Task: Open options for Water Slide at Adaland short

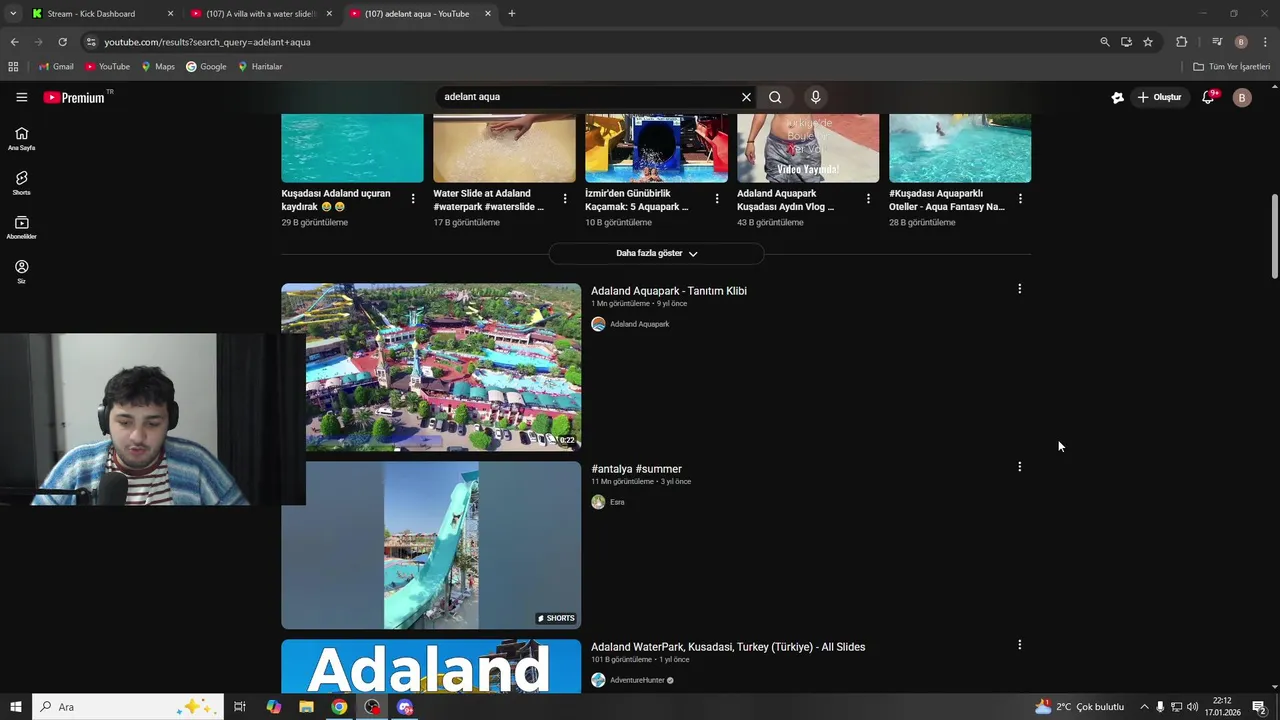Action: coord(564,199)
